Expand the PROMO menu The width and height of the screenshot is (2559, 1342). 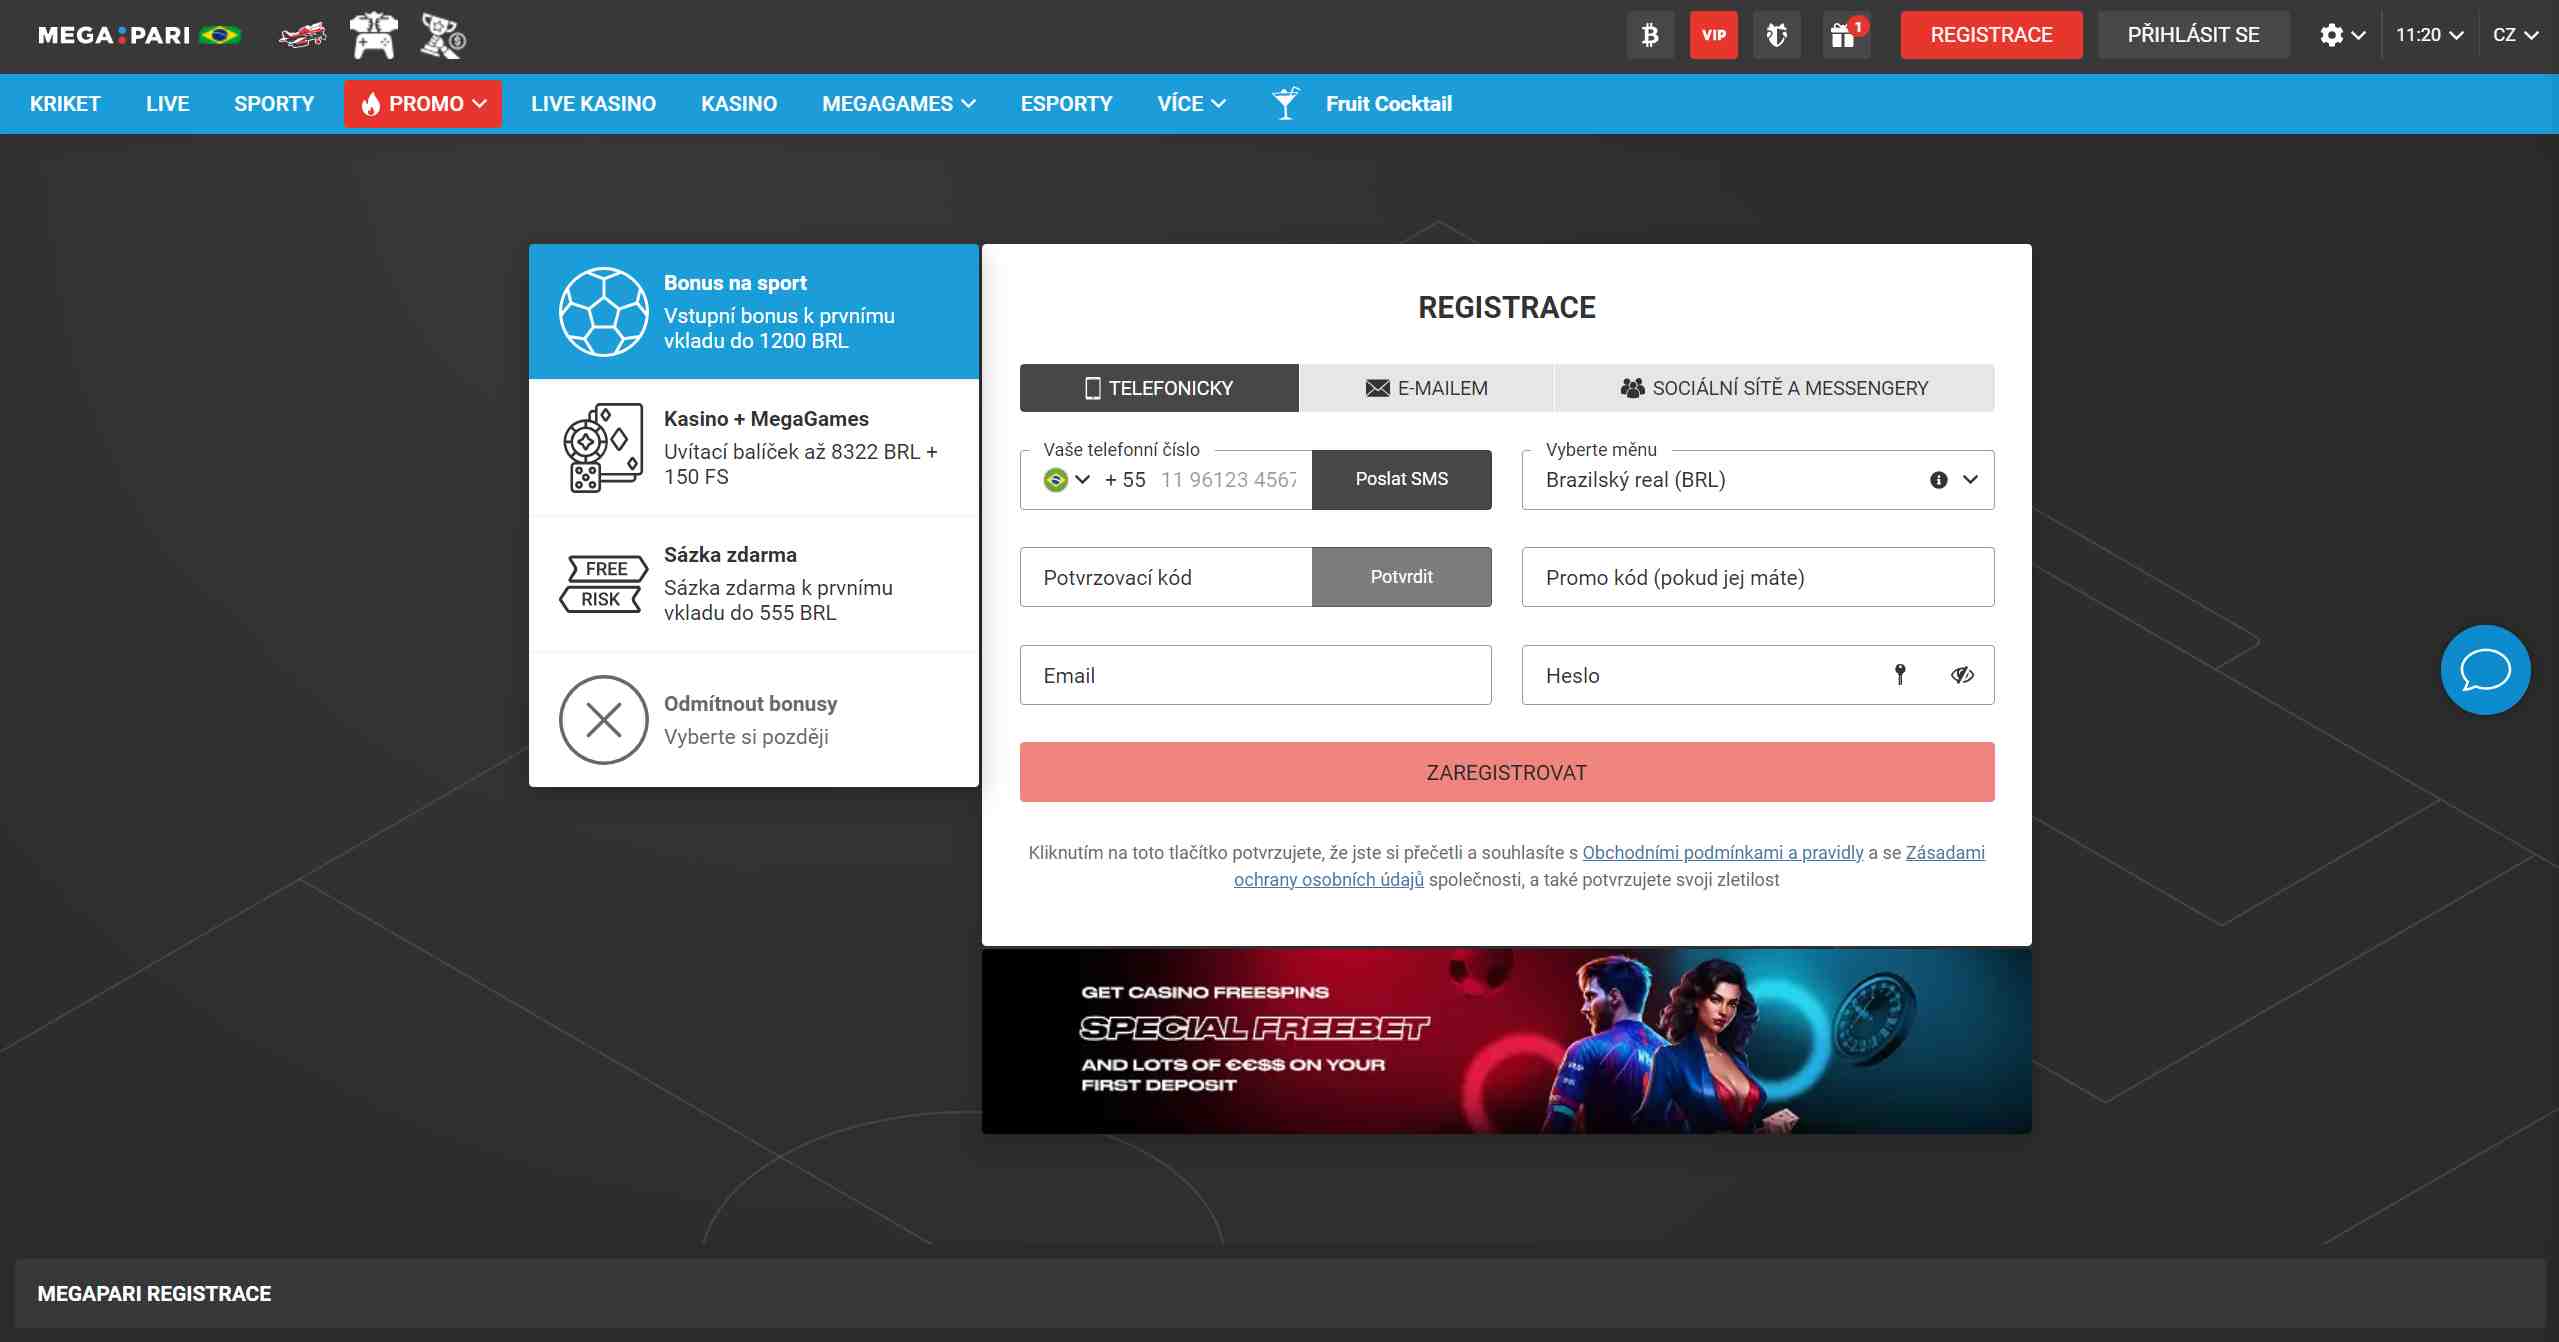tap(423, 104)
